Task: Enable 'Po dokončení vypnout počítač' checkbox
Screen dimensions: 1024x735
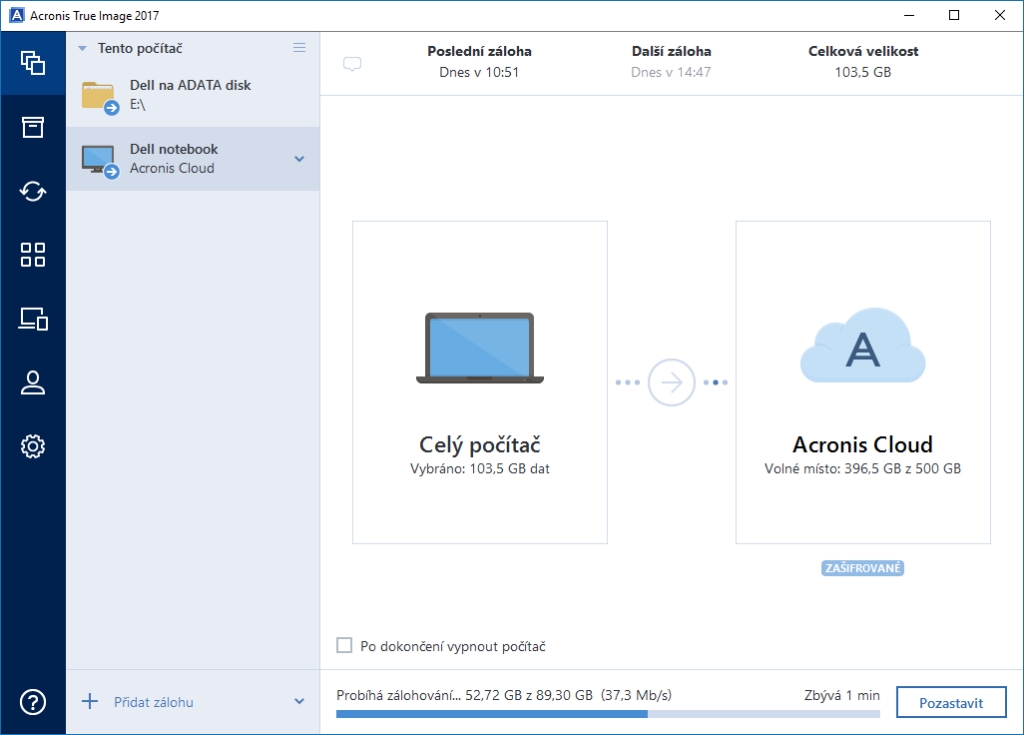Action: pos(345,646)
